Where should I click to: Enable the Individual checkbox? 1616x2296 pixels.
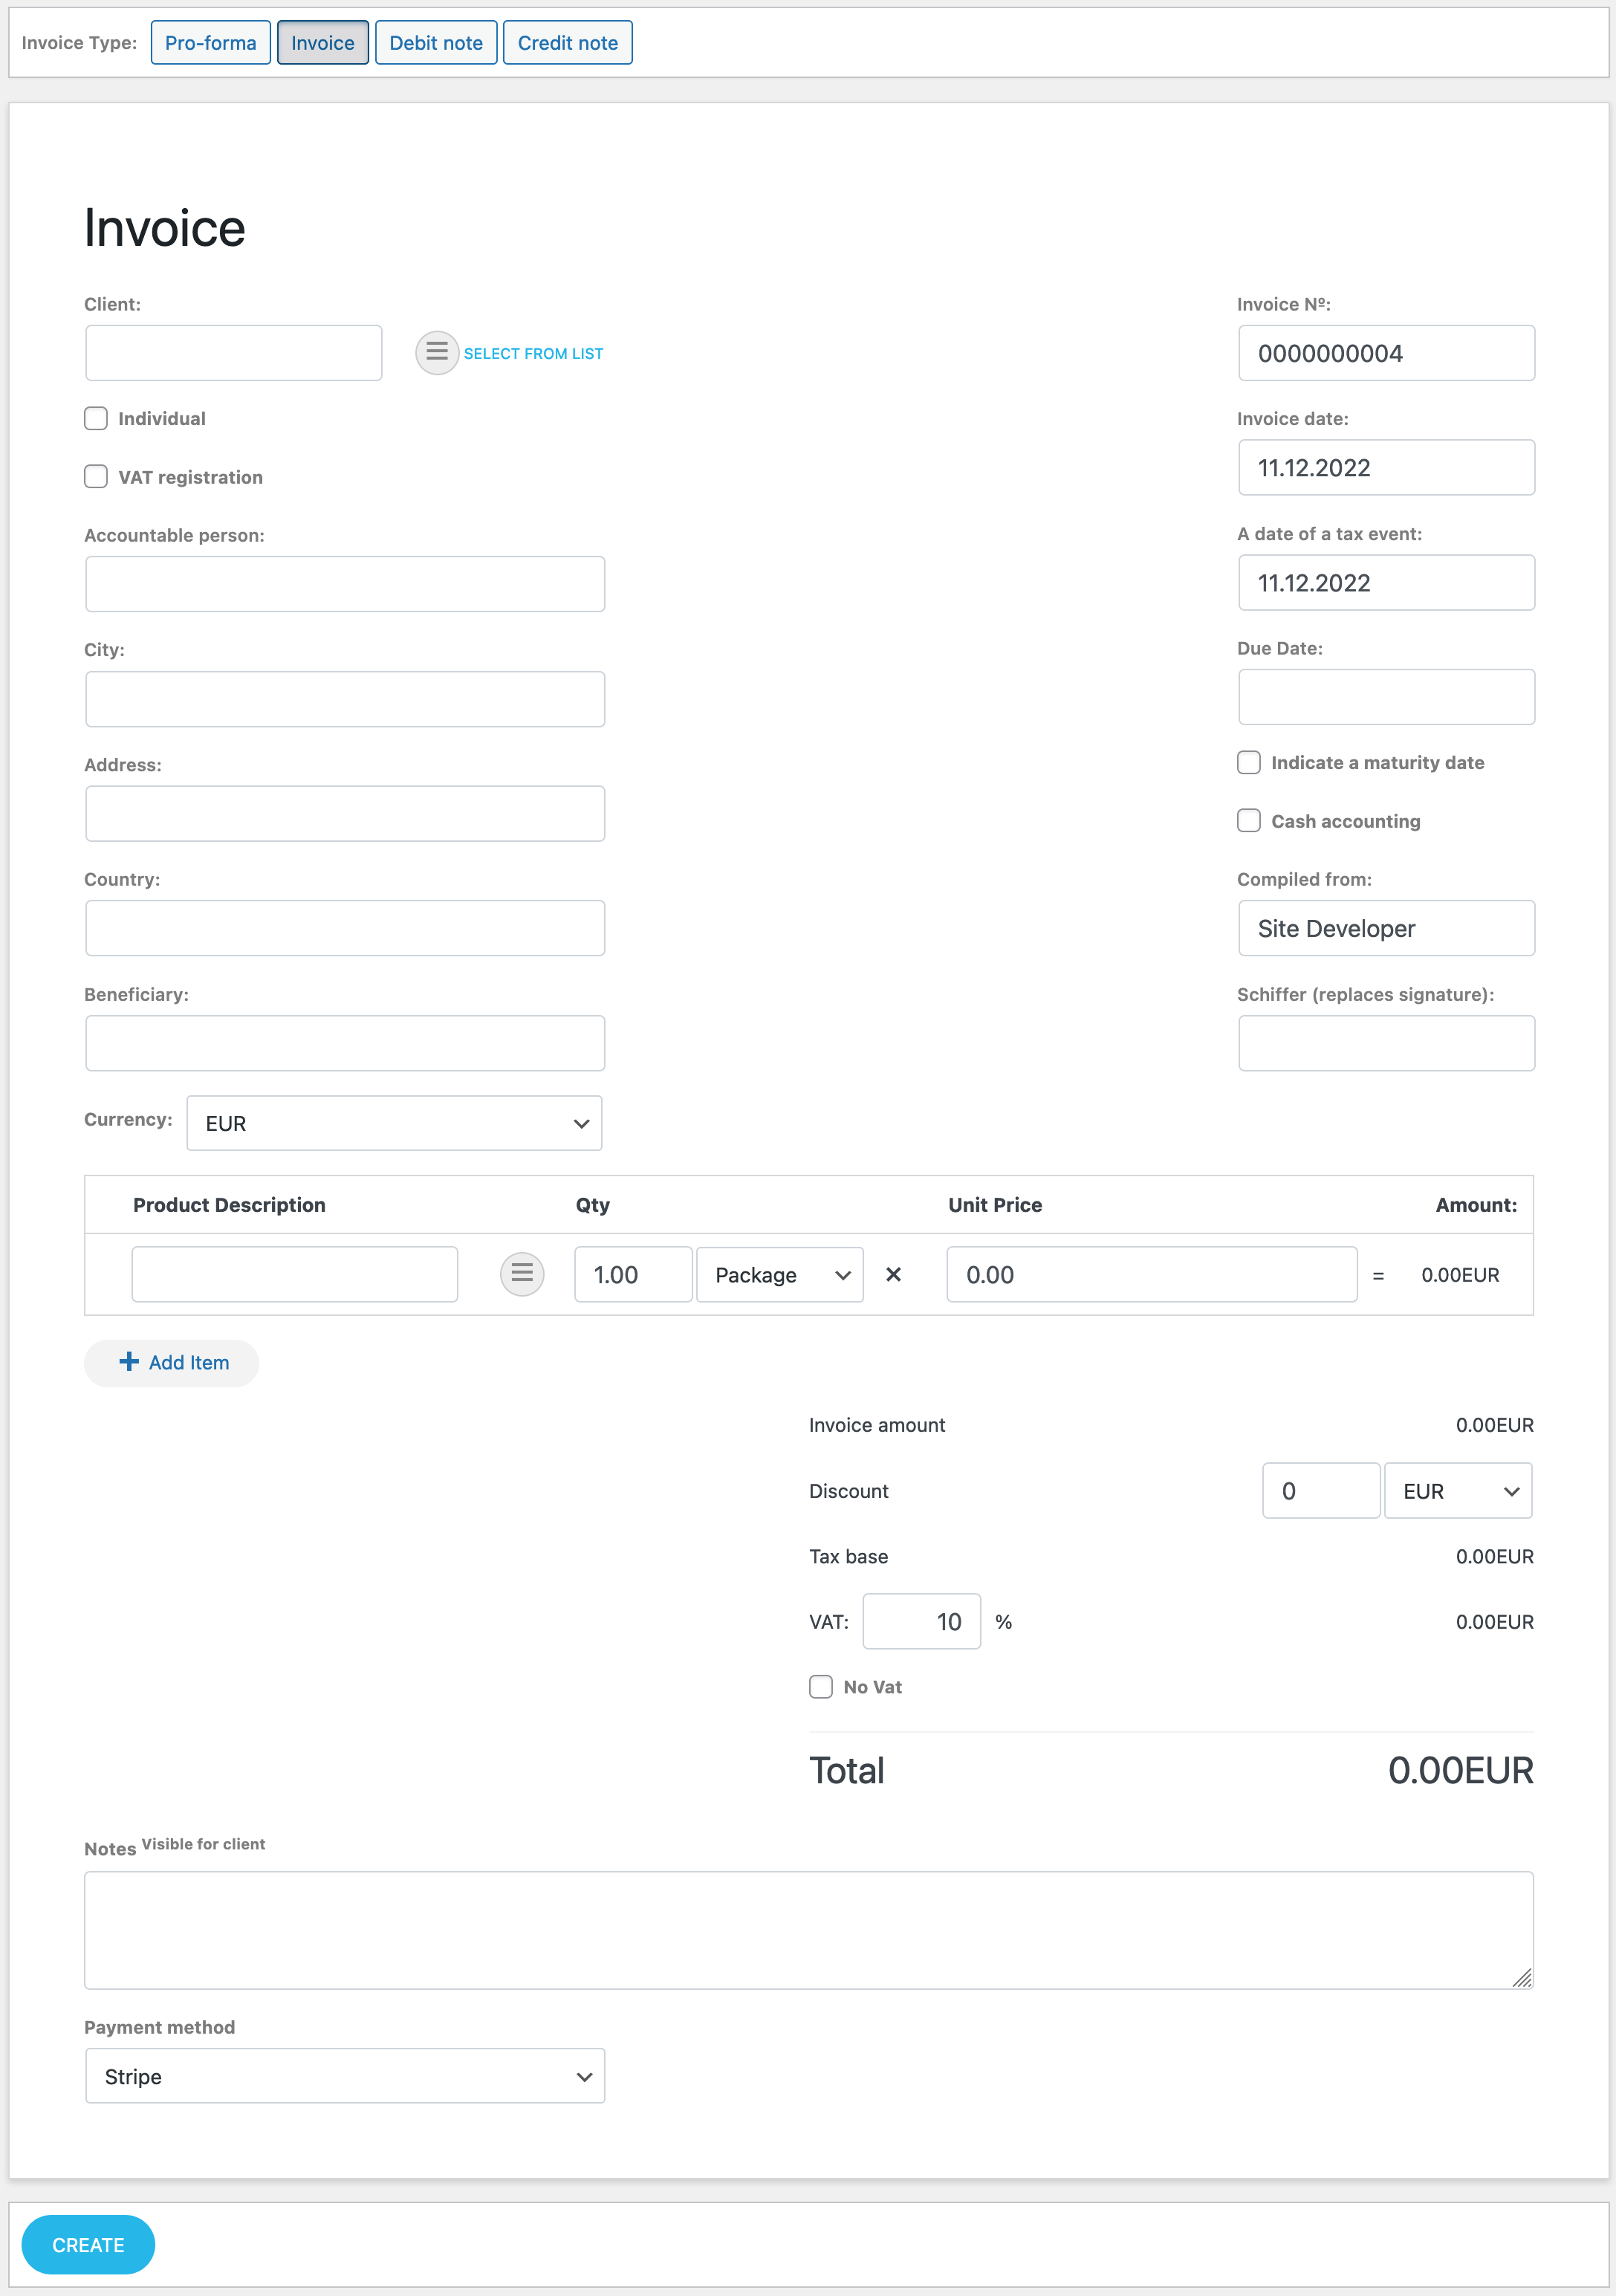pos(95,418)
